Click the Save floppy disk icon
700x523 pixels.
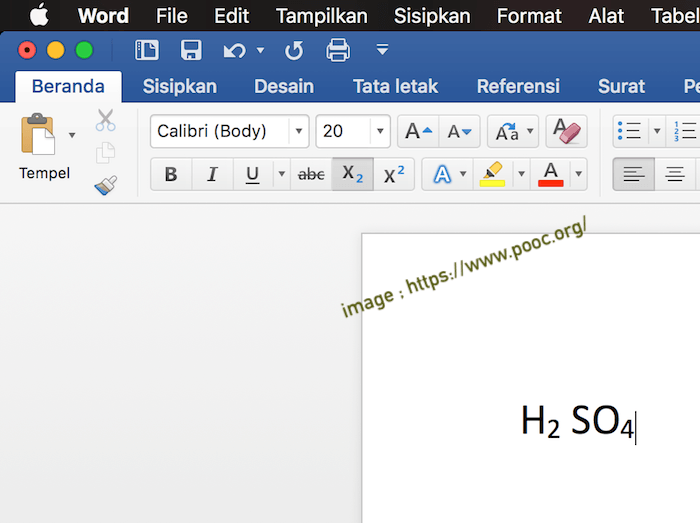[191, 50]
